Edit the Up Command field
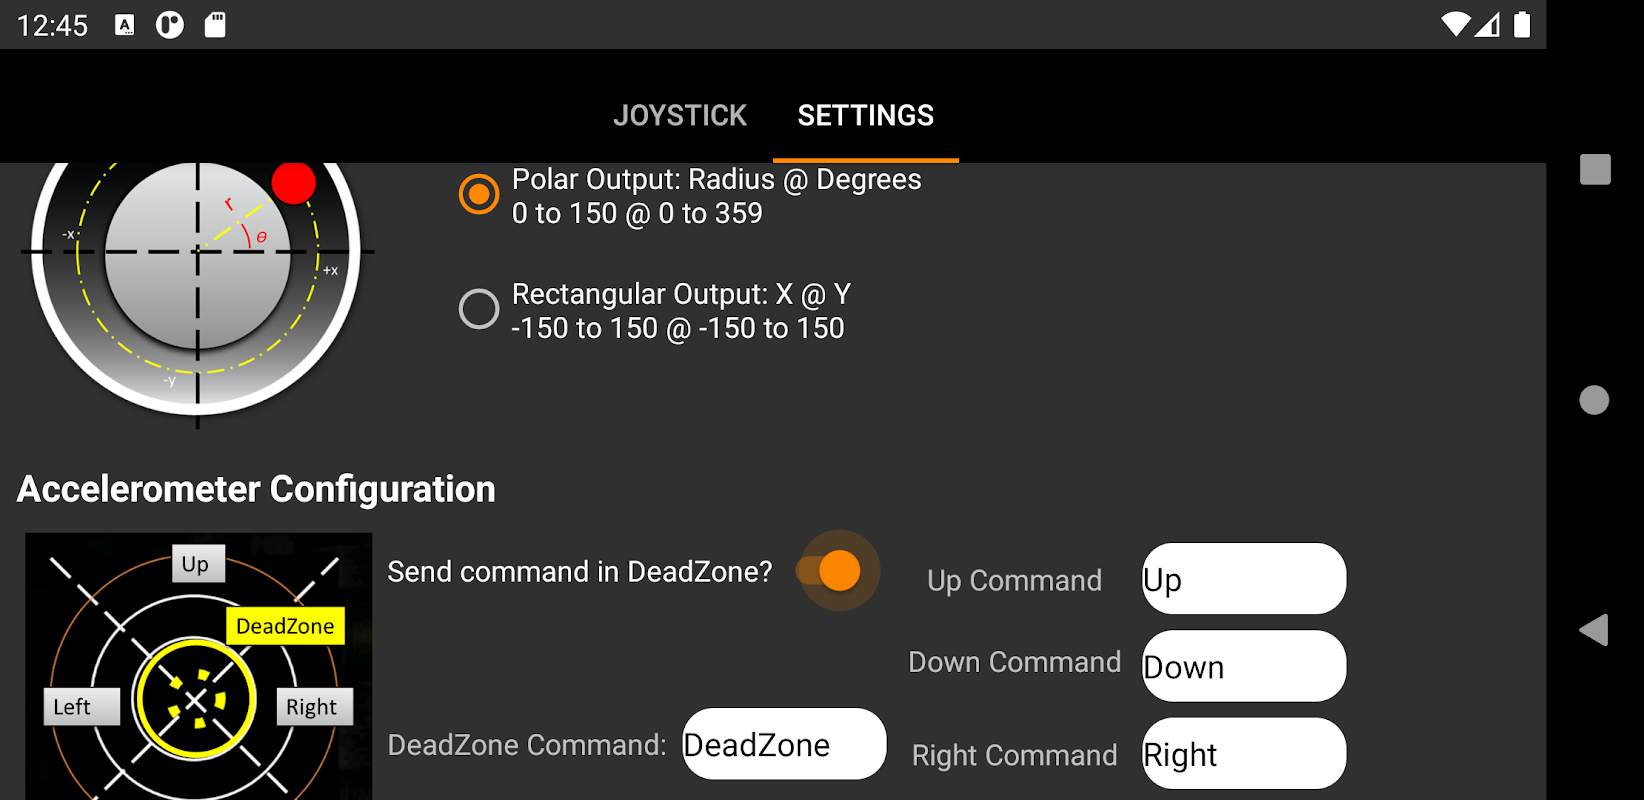 pos(1243,579)
